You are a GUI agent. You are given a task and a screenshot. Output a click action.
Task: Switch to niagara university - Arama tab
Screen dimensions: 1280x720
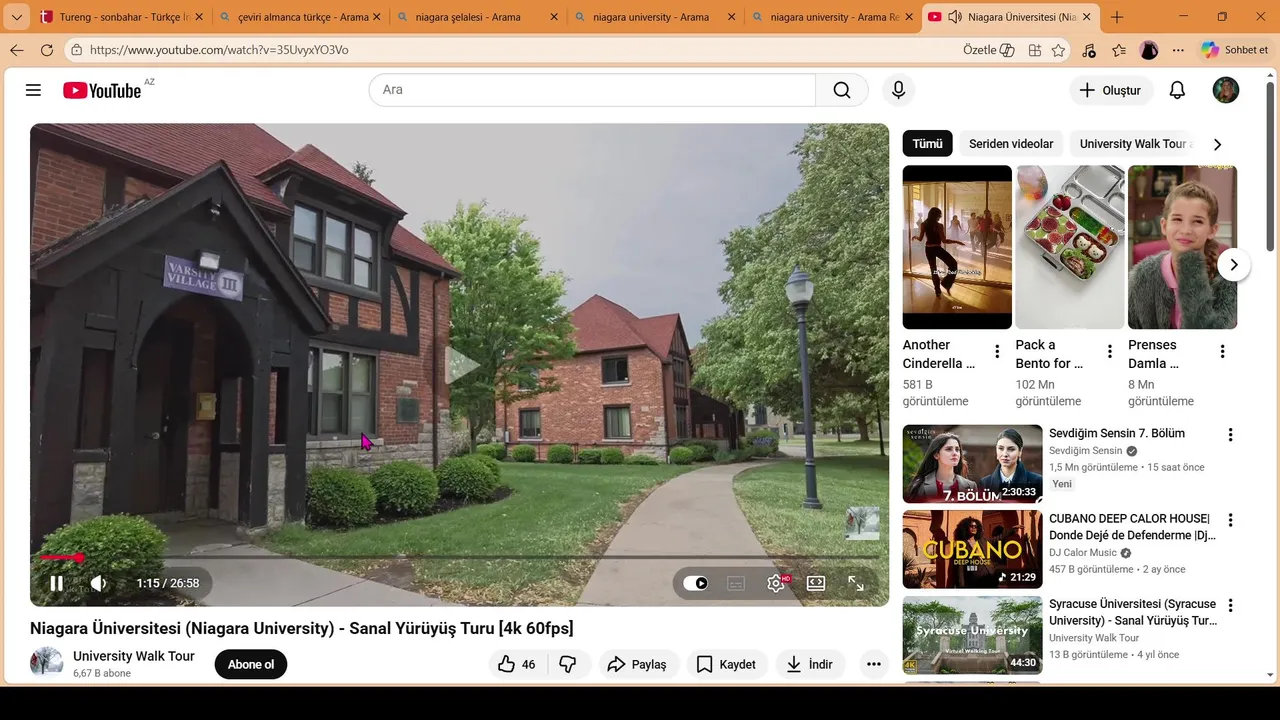[654, 17]
